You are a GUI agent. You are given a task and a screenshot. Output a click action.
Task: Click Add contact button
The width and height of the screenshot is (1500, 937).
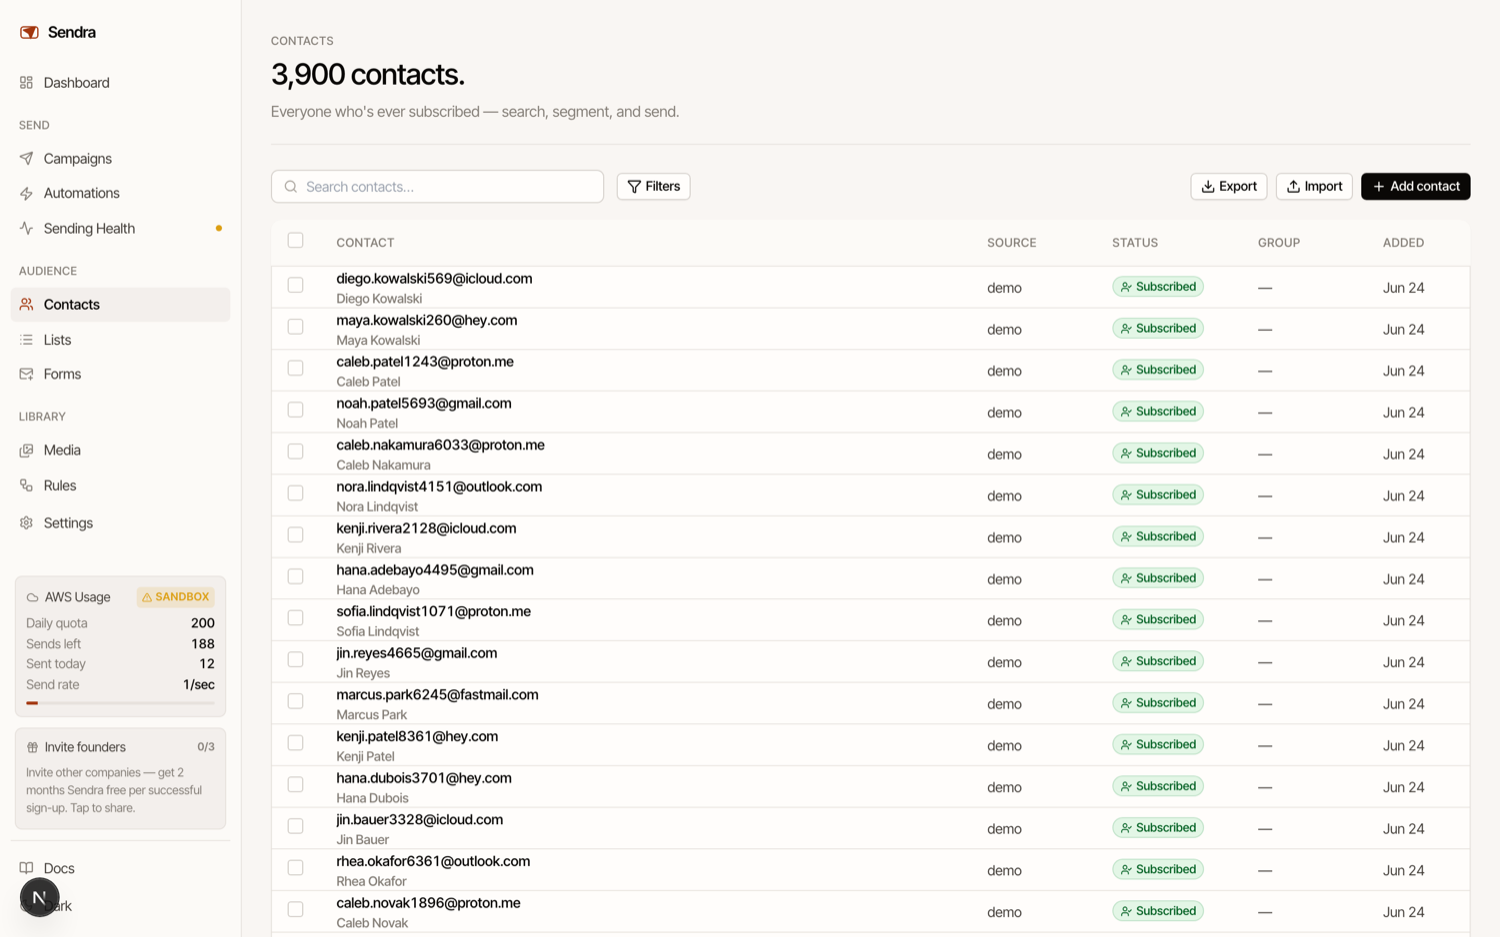tap(1415, 186)
